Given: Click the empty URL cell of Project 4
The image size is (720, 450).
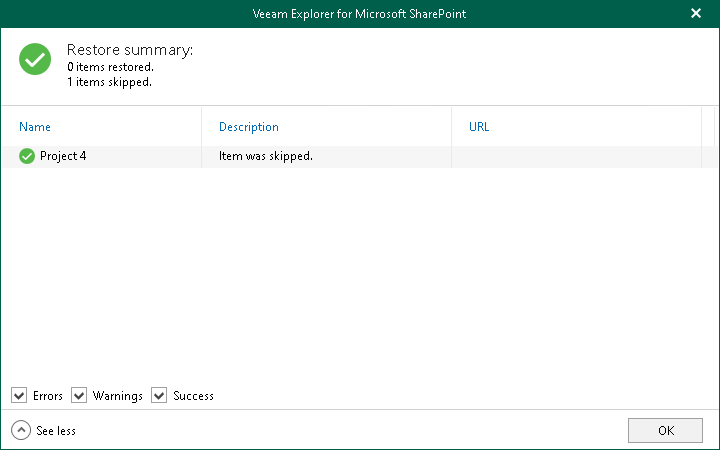Looking at the screenshot, I should (x=575, y=156).
